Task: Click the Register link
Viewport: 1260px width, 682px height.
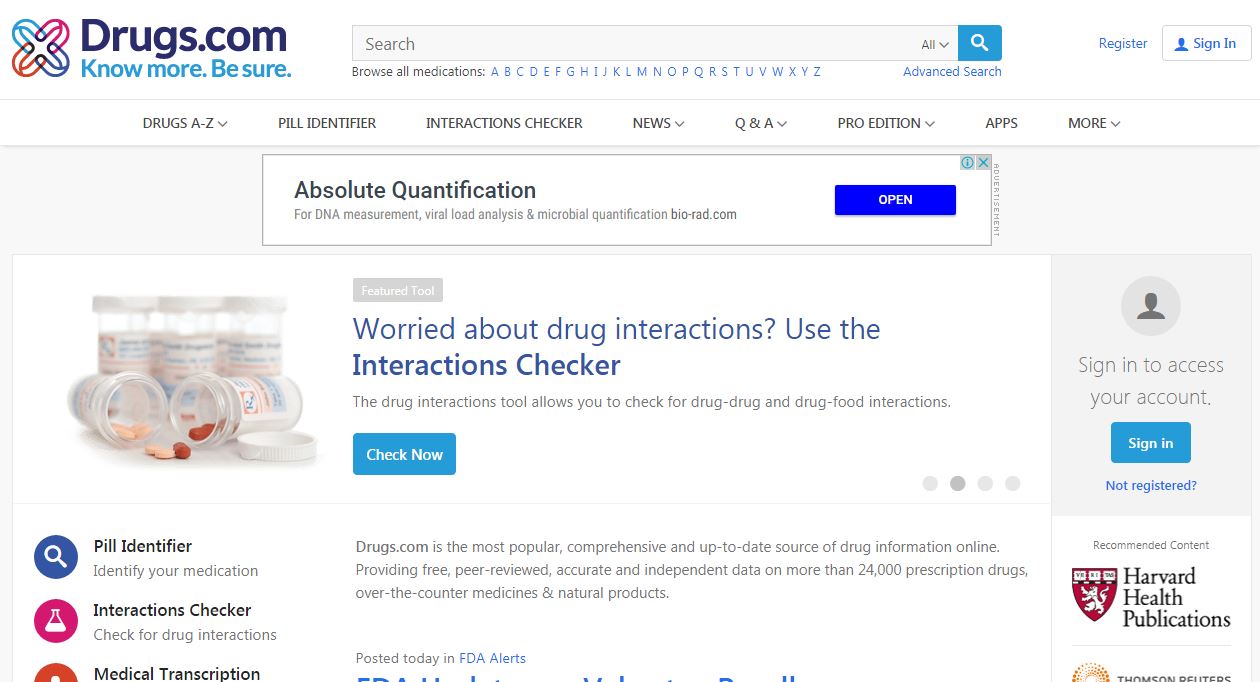Action: (1123, 43)
